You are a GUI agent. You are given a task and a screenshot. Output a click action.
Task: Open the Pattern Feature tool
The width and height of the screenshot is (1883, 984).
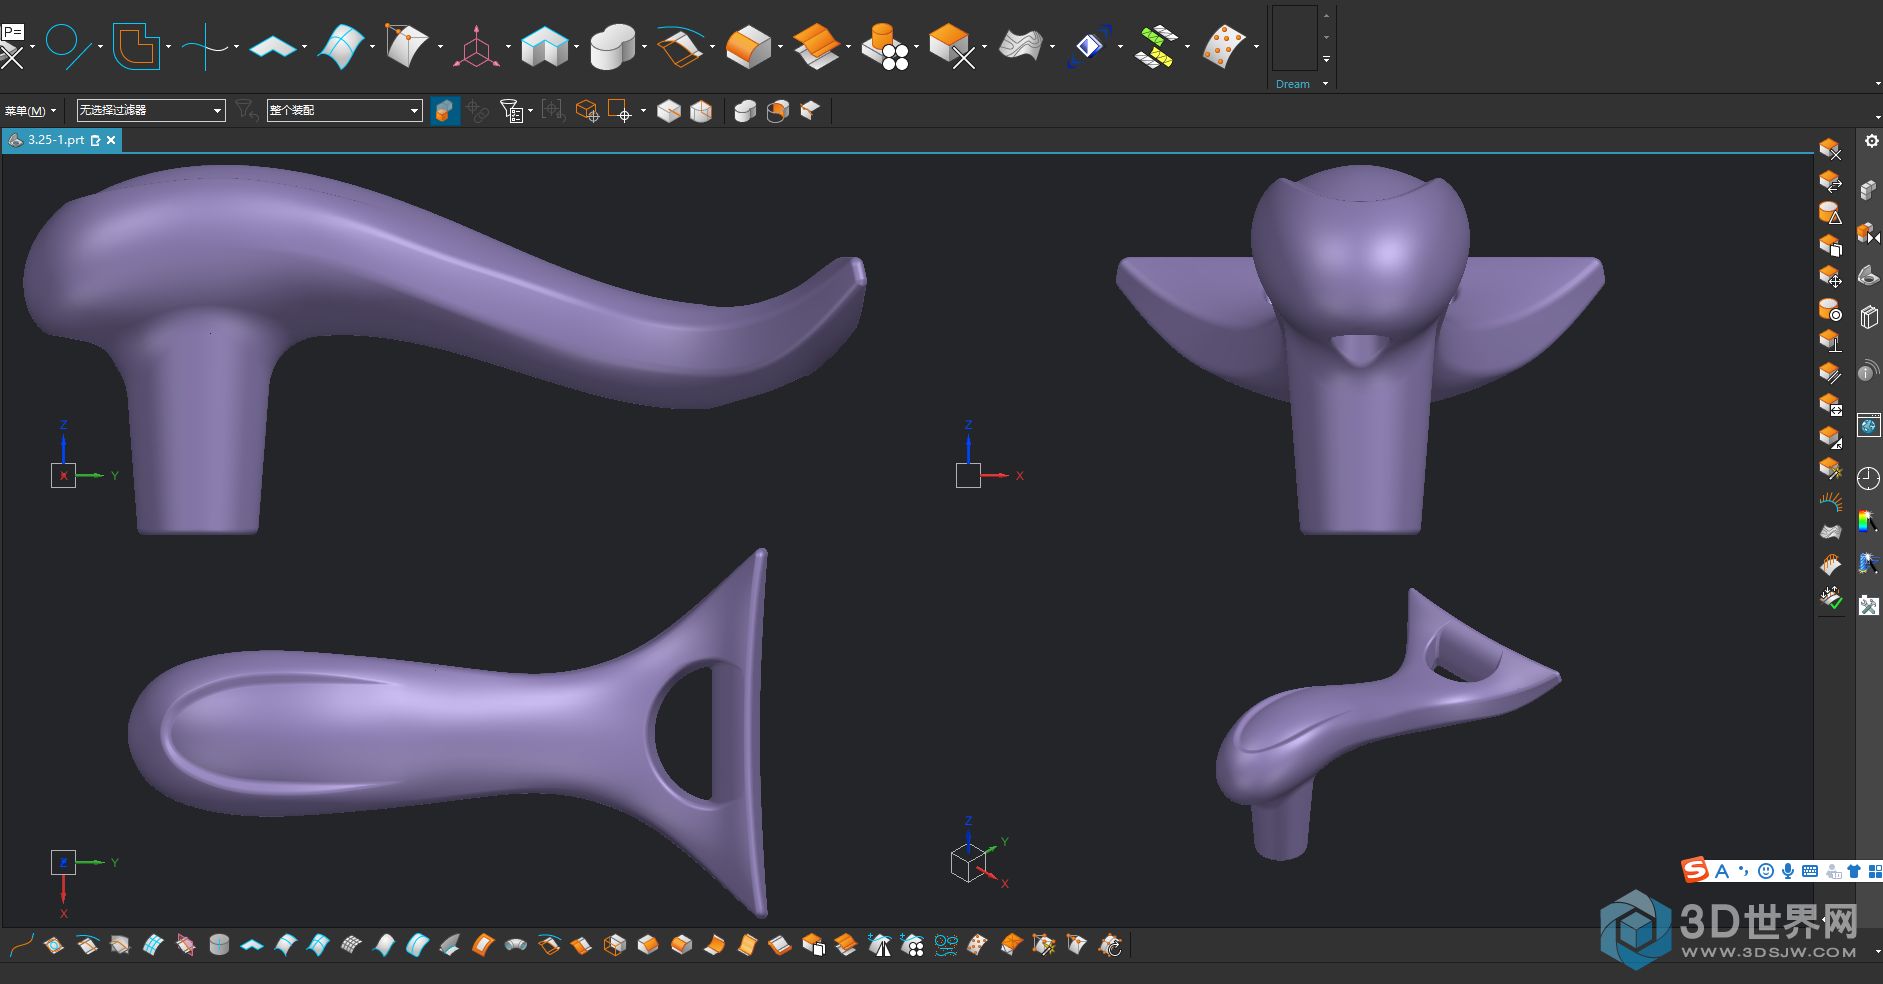pos(885,46)
